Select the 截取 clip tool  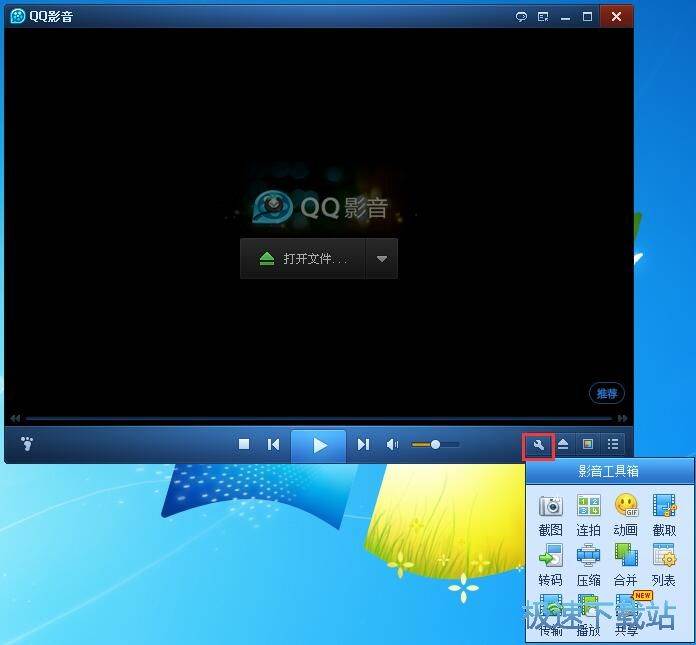pos(664,516)
